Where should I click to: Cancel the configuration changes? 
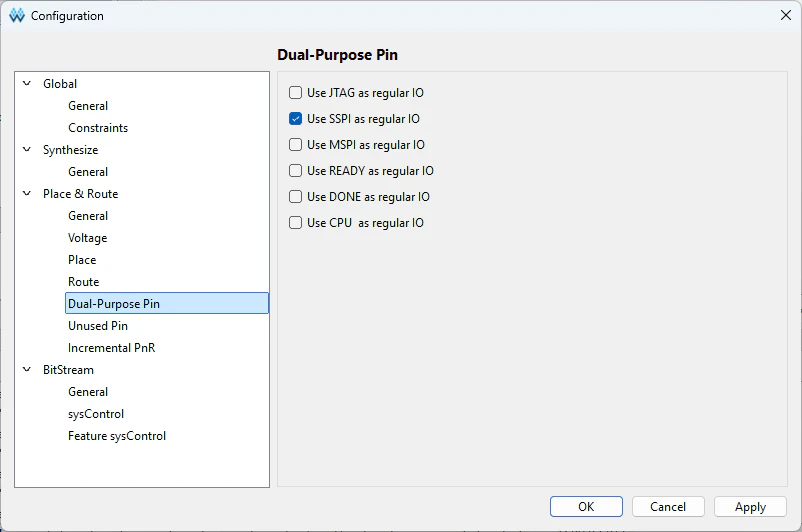click(x=668, y=506)
